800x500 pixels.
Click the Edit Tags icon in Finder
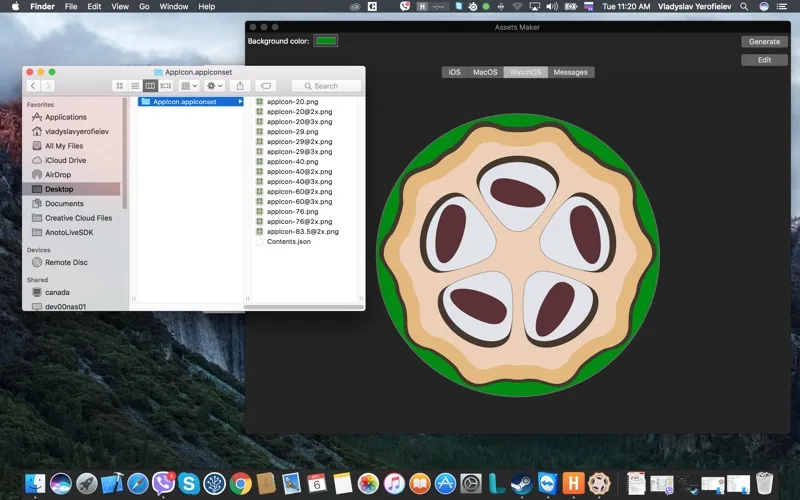point(266,86)
